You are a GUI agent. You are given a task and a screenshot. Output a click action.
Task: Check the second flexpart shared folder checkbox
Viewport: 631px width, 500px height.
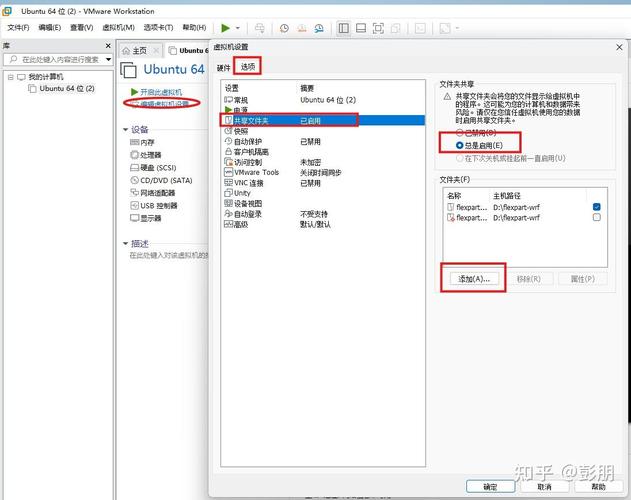point(597,217)
